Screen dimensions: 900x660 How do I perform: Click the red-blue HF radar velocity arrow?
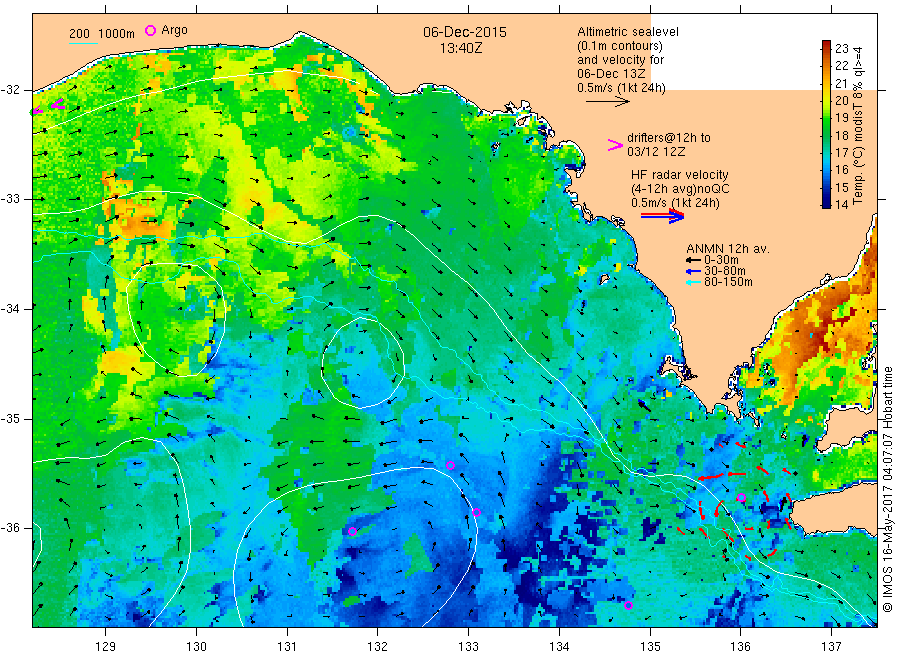[x=662, y=215]
